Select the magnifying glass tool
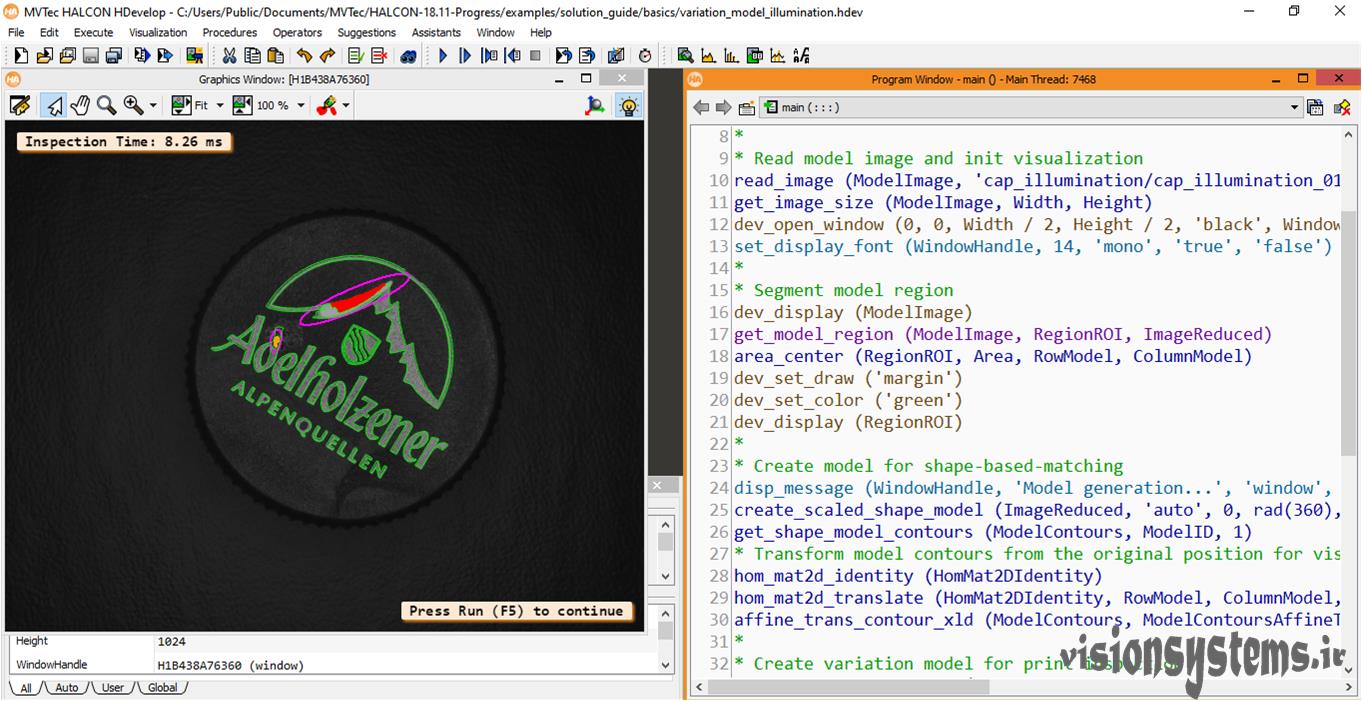Image resolution: width=1362 pixels, height=701 pixels. [106, 105]
